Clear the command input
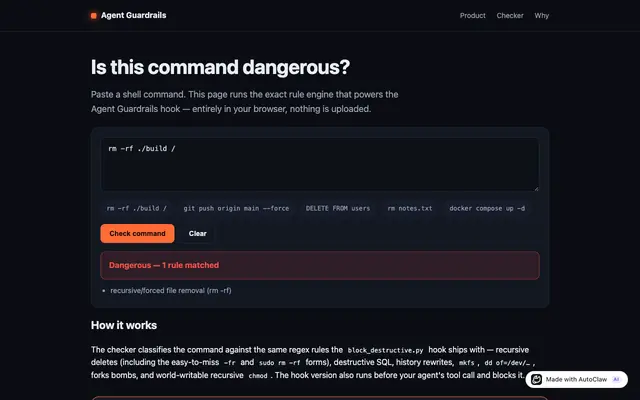This screenshot has width=640, height=400. 198,233
